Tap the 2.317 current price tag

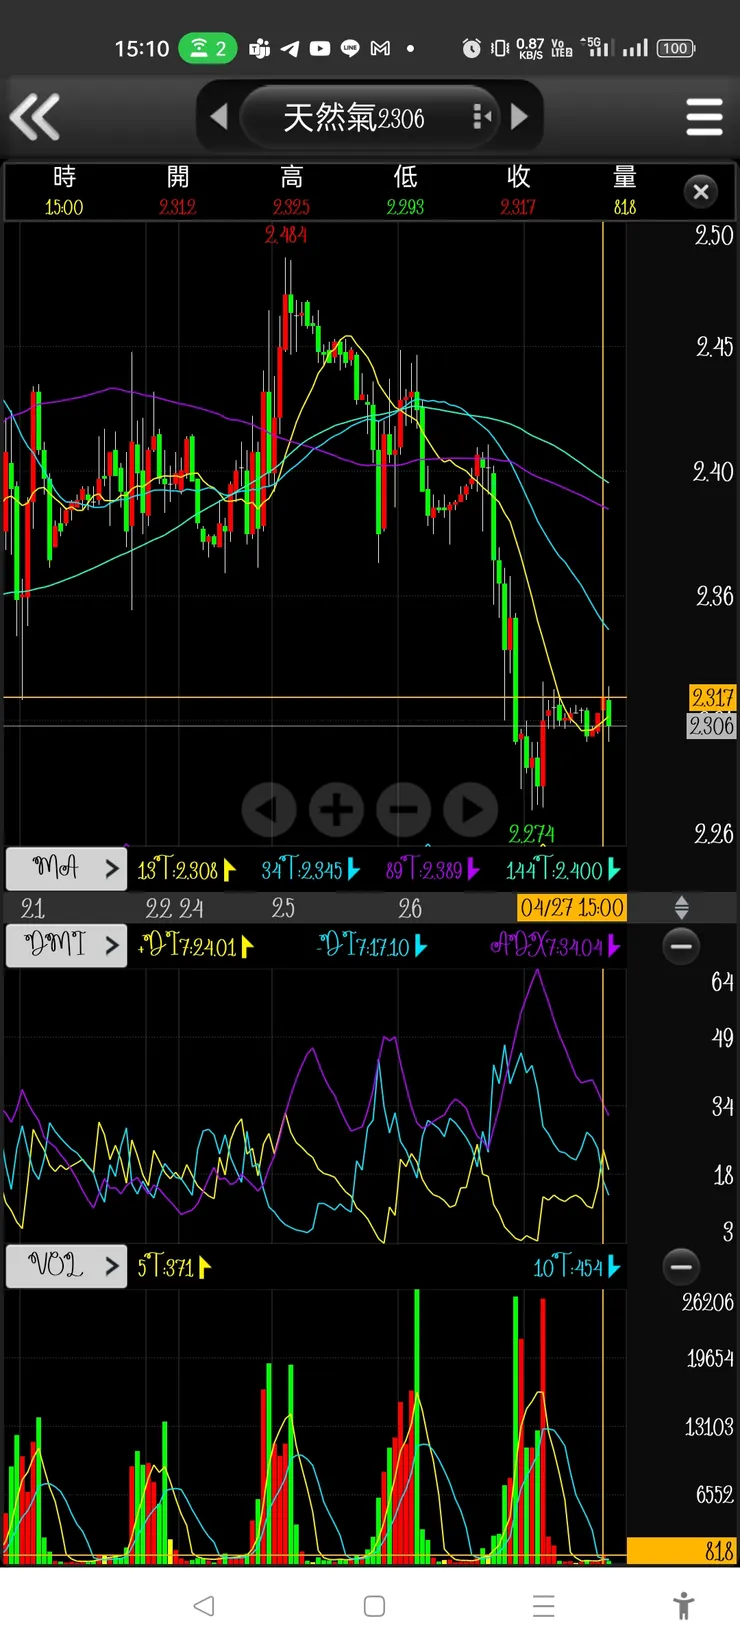pyautogui.click(x=712, y=697)
